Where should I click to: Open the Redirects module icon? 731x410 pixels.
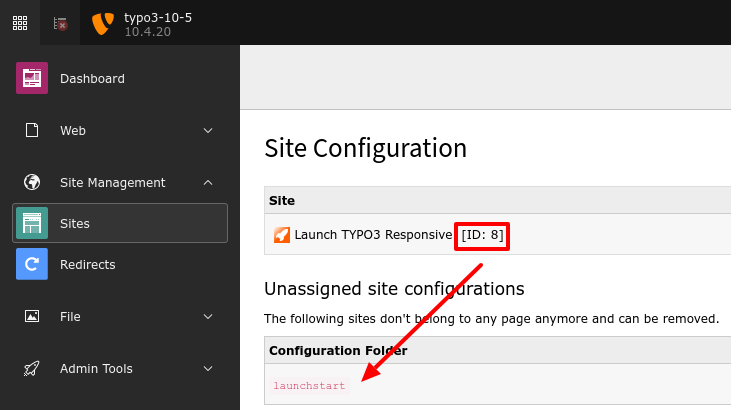32,264
